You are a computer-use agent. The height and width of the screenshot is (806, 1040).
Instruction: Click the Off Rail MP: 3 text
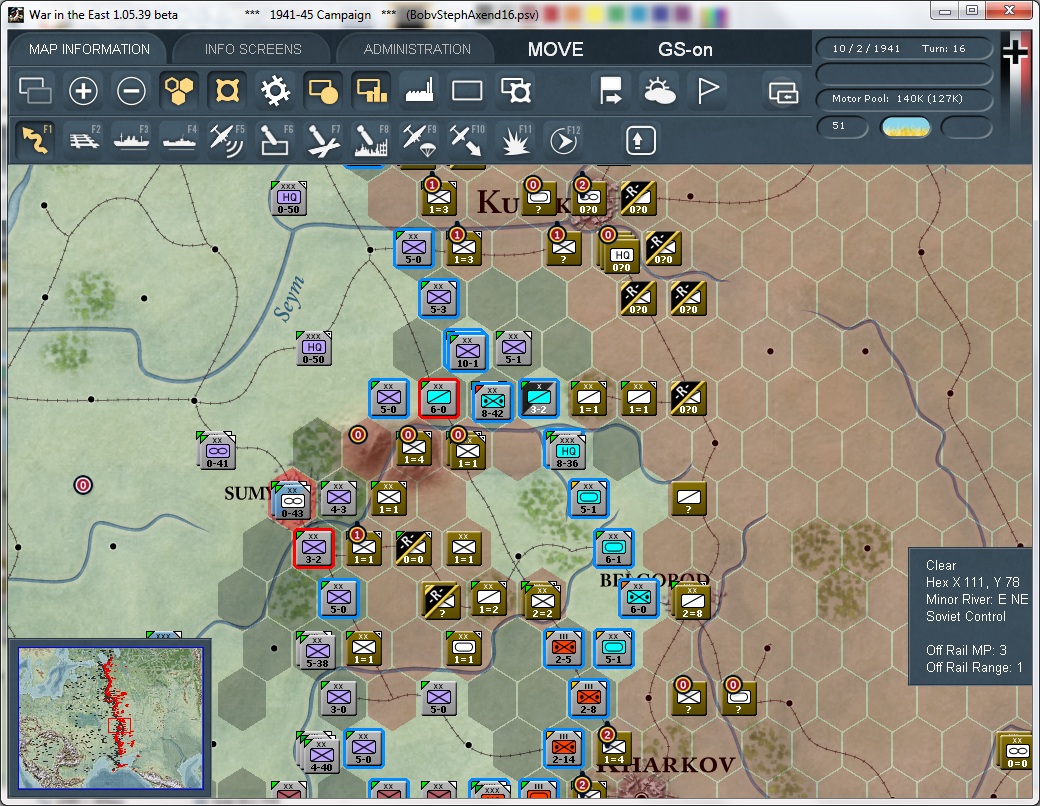click(x=966, y=650)
